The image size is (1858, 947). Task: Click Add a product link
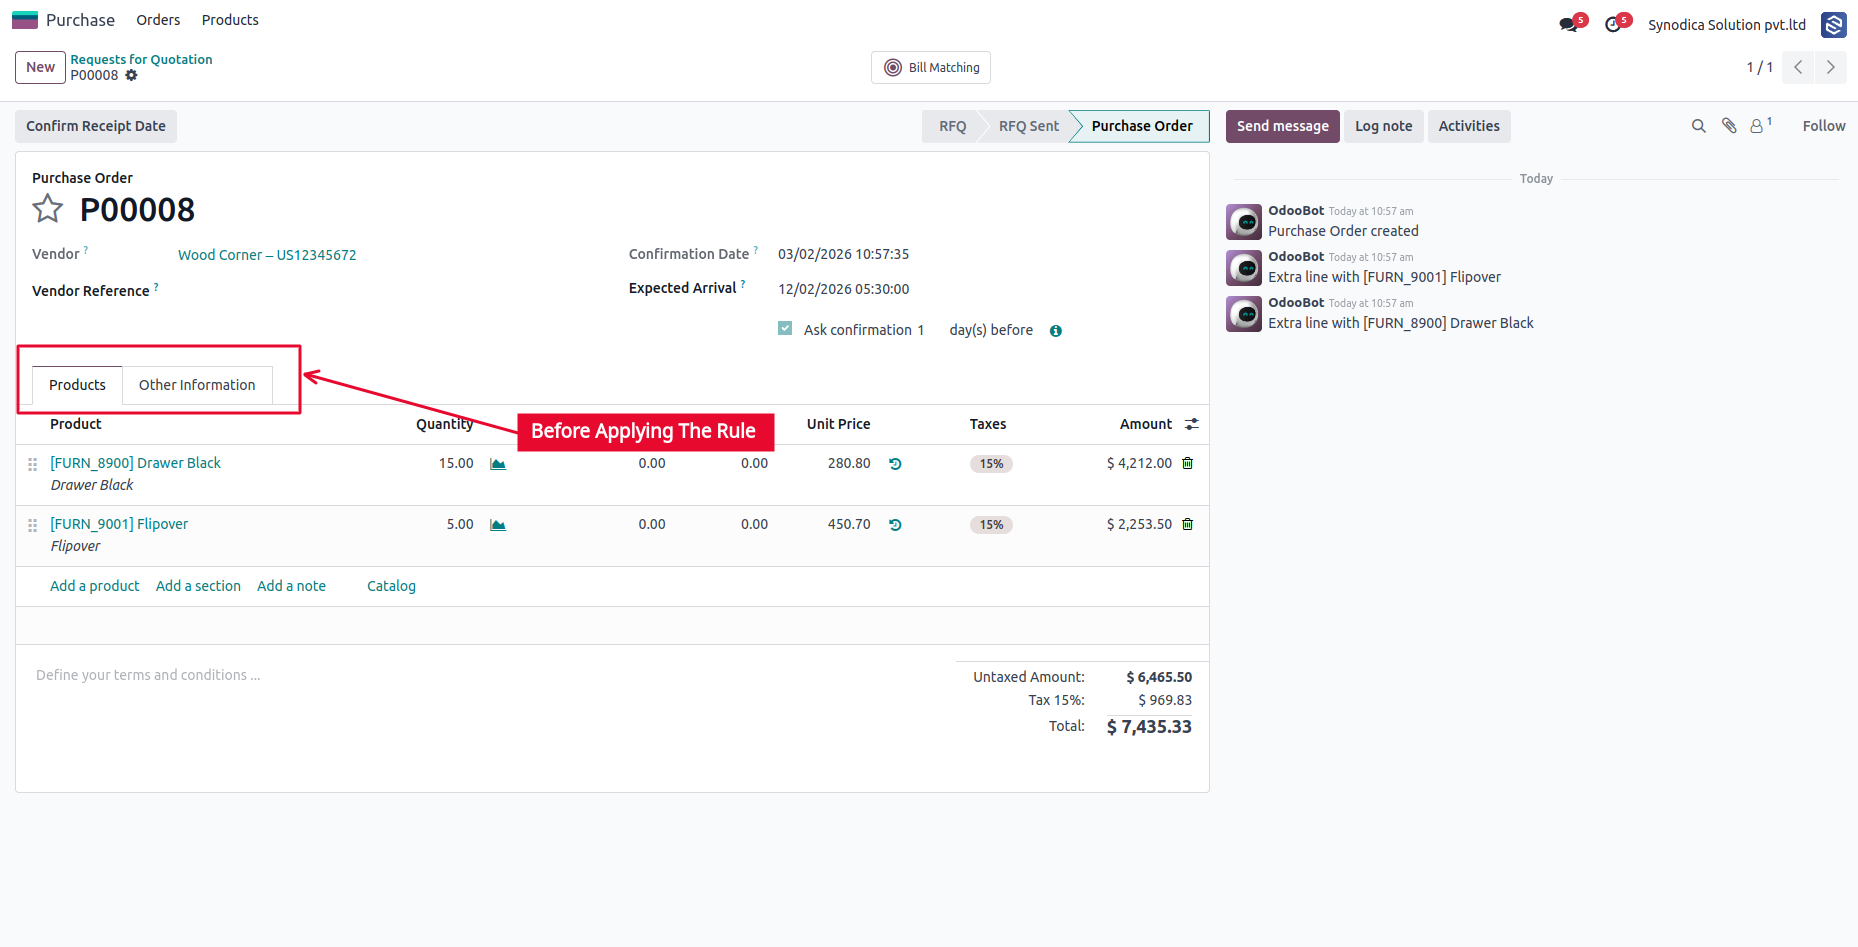(x=95, y=586)
